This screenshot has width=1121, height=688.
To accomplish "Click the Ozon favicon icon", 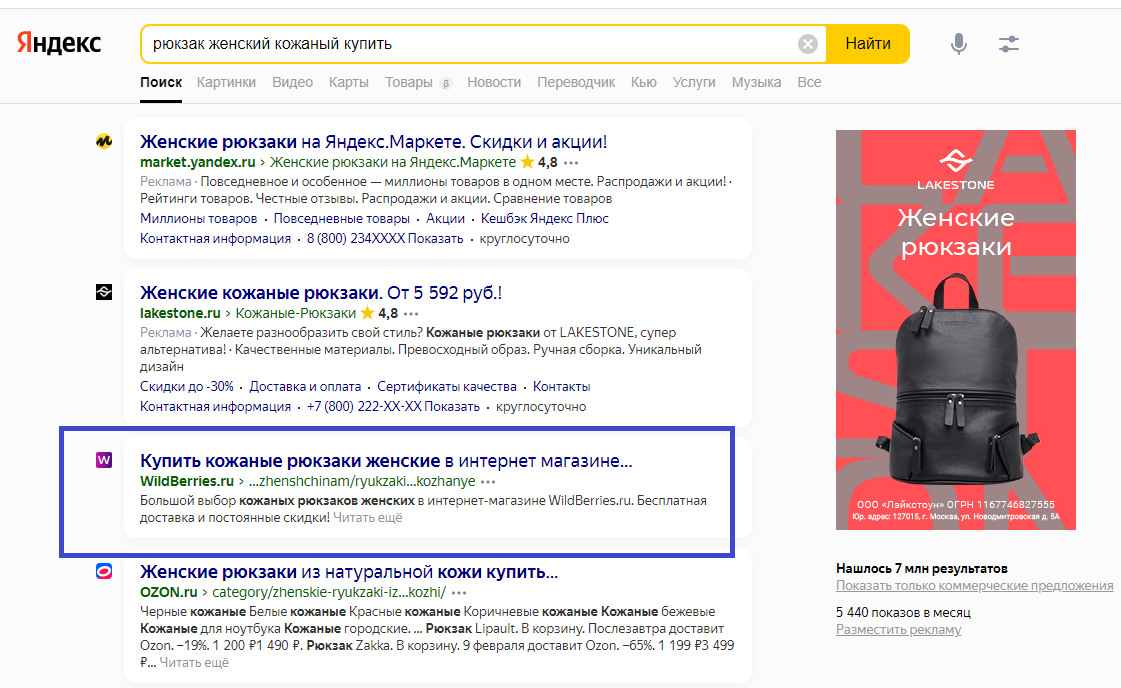I will pos(103,572).
